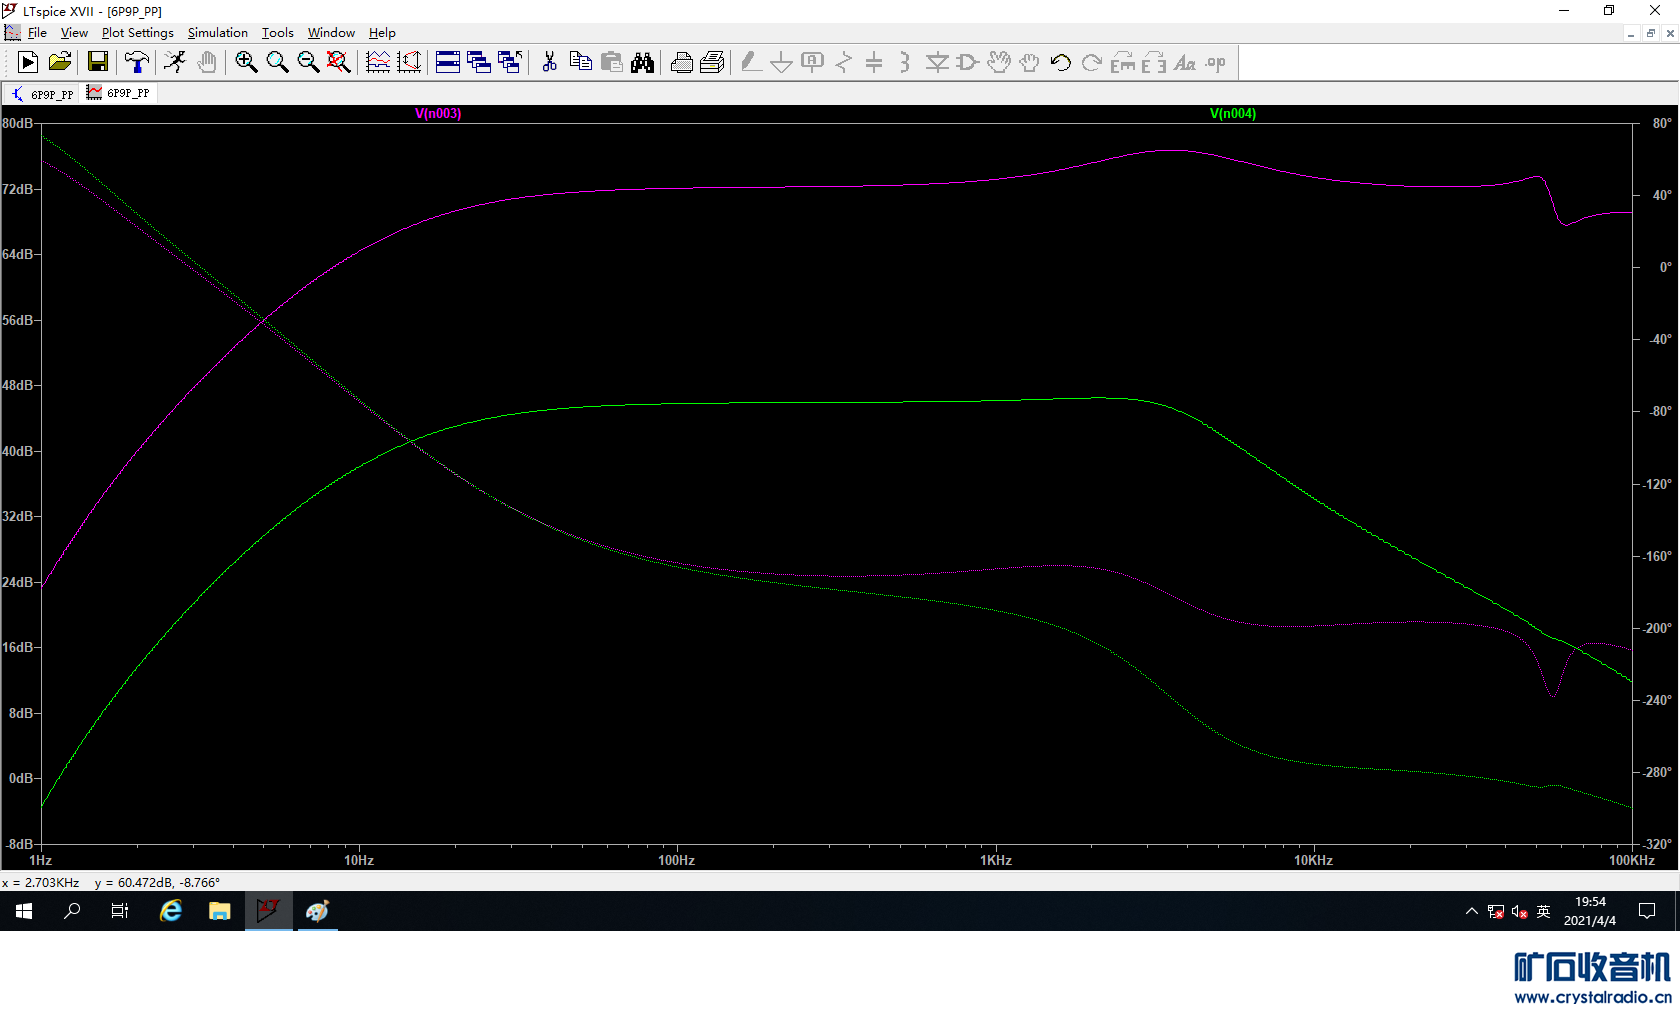The image size is (1680, 1010).
Task: Click the 0° phase axis label
Action: click(x=1665, y=267)
